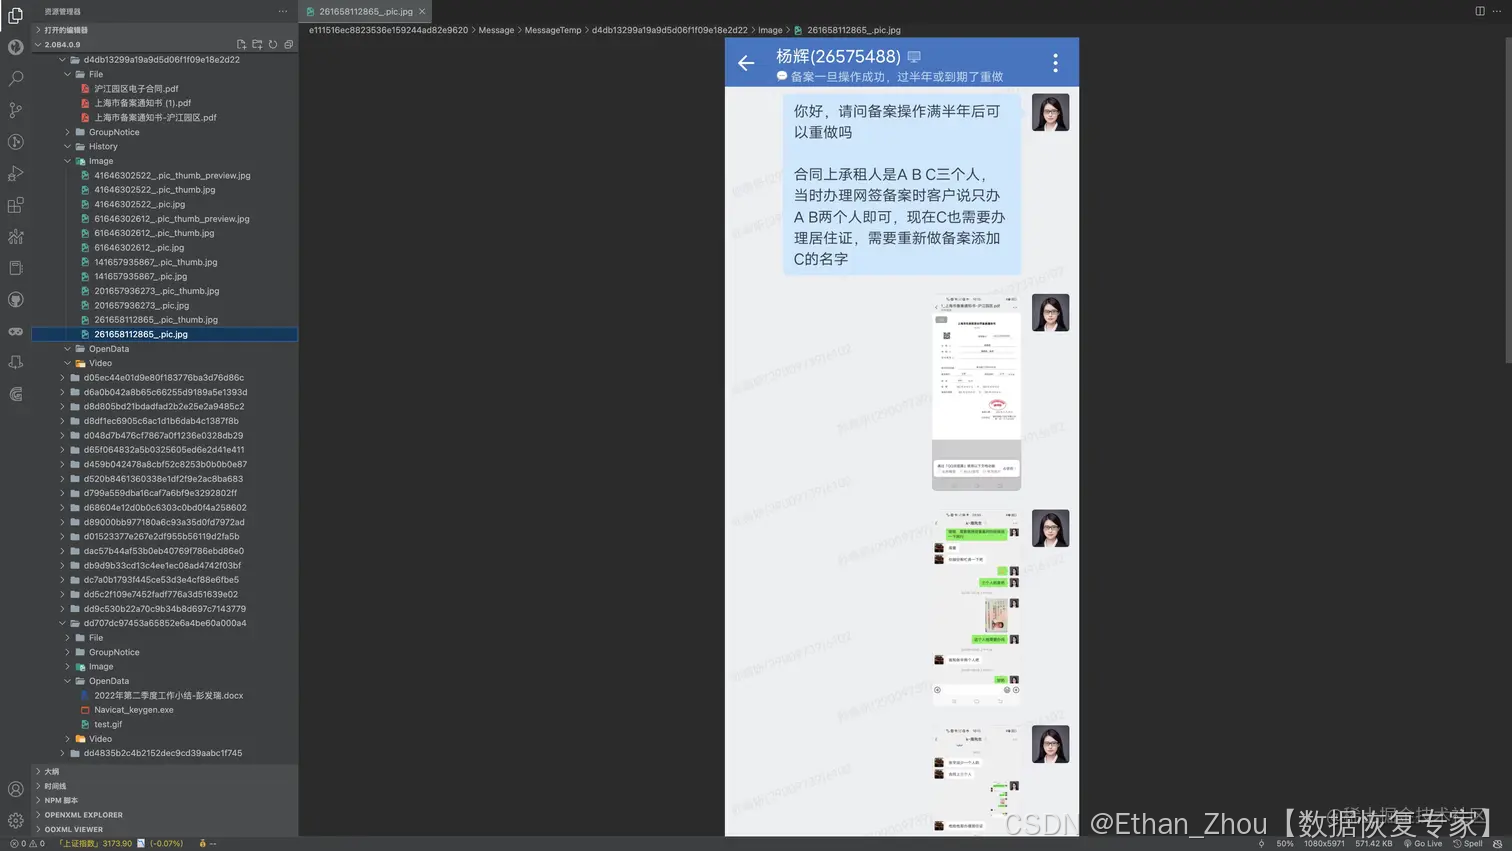Open the Explorer panel's more actions menu
Screen dimensions: 1512x851
283,11
